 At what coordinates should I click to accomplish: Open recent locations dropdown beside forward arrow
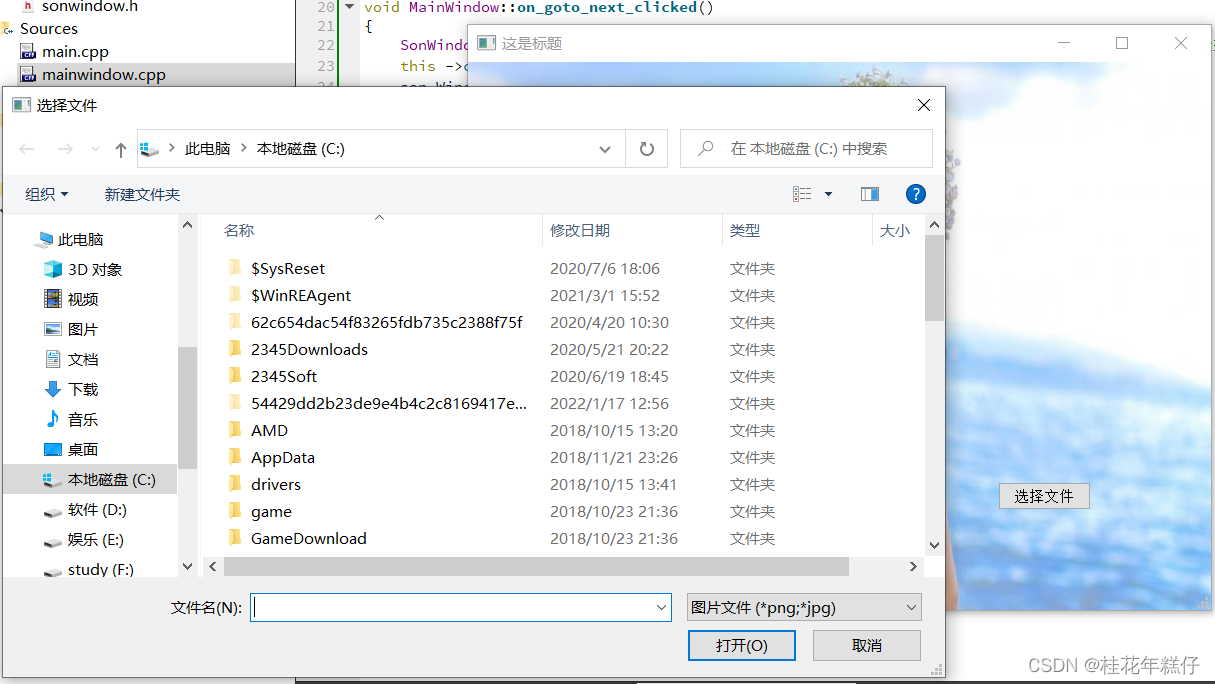[95, 149]
